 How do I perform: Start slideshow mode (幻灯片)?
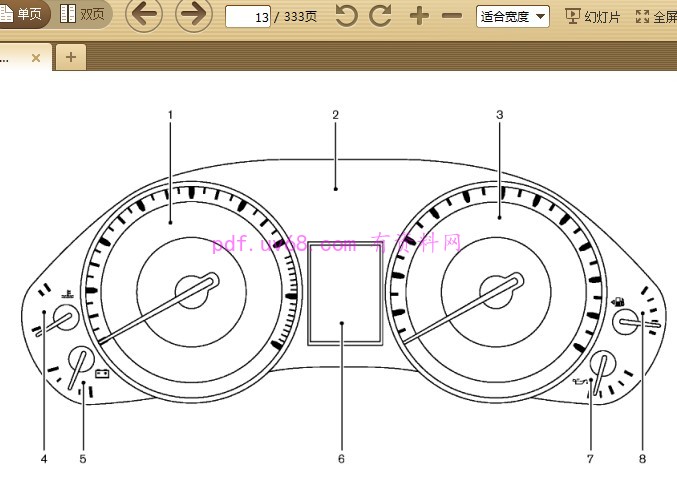pos(593,16)
